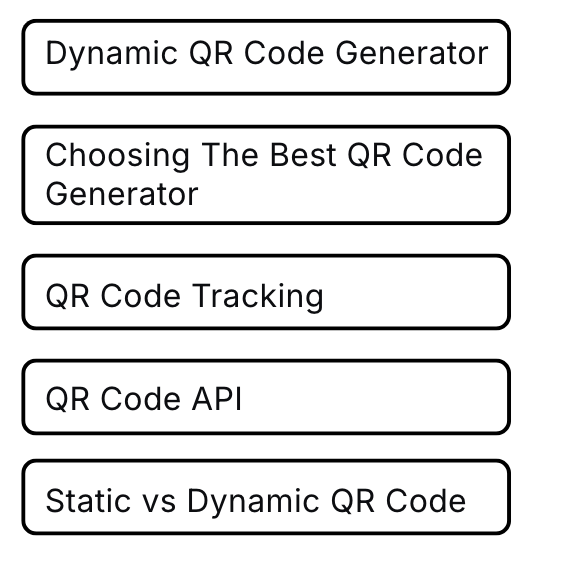Viewport: 562px width, 584px height.
Task: Open the QR Code Tracking link
Action: click(266, 292)
